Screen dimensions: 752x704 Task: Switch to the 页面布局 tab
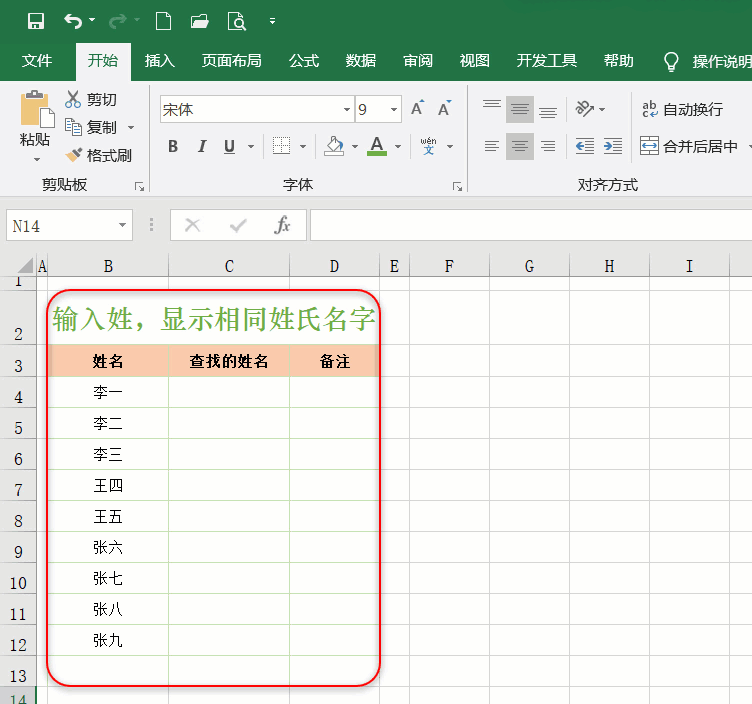point(232,61)
